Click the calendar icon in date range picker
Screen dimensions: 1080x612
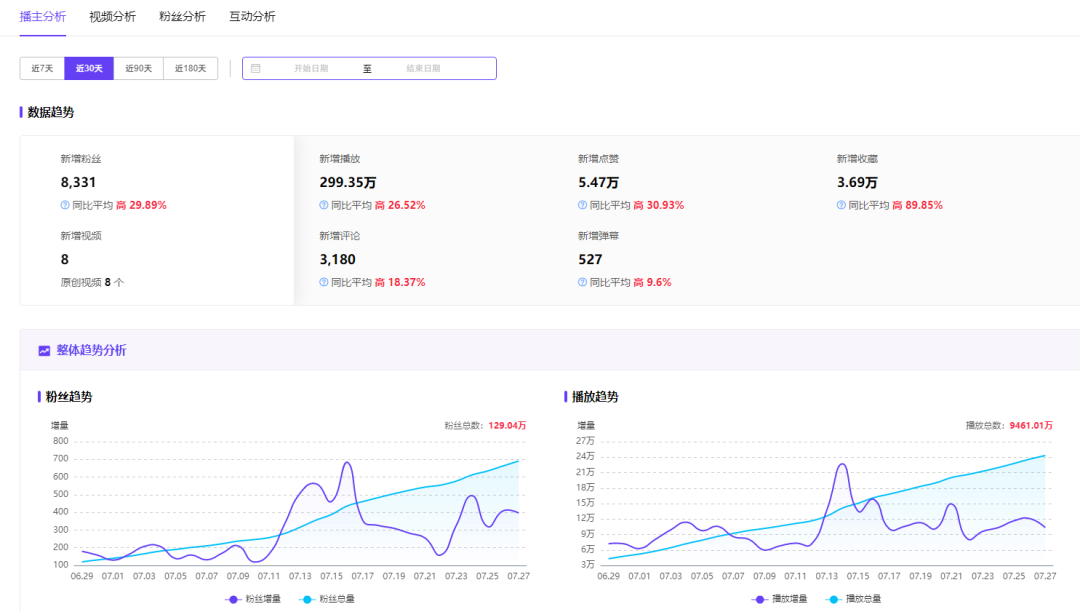256,68
